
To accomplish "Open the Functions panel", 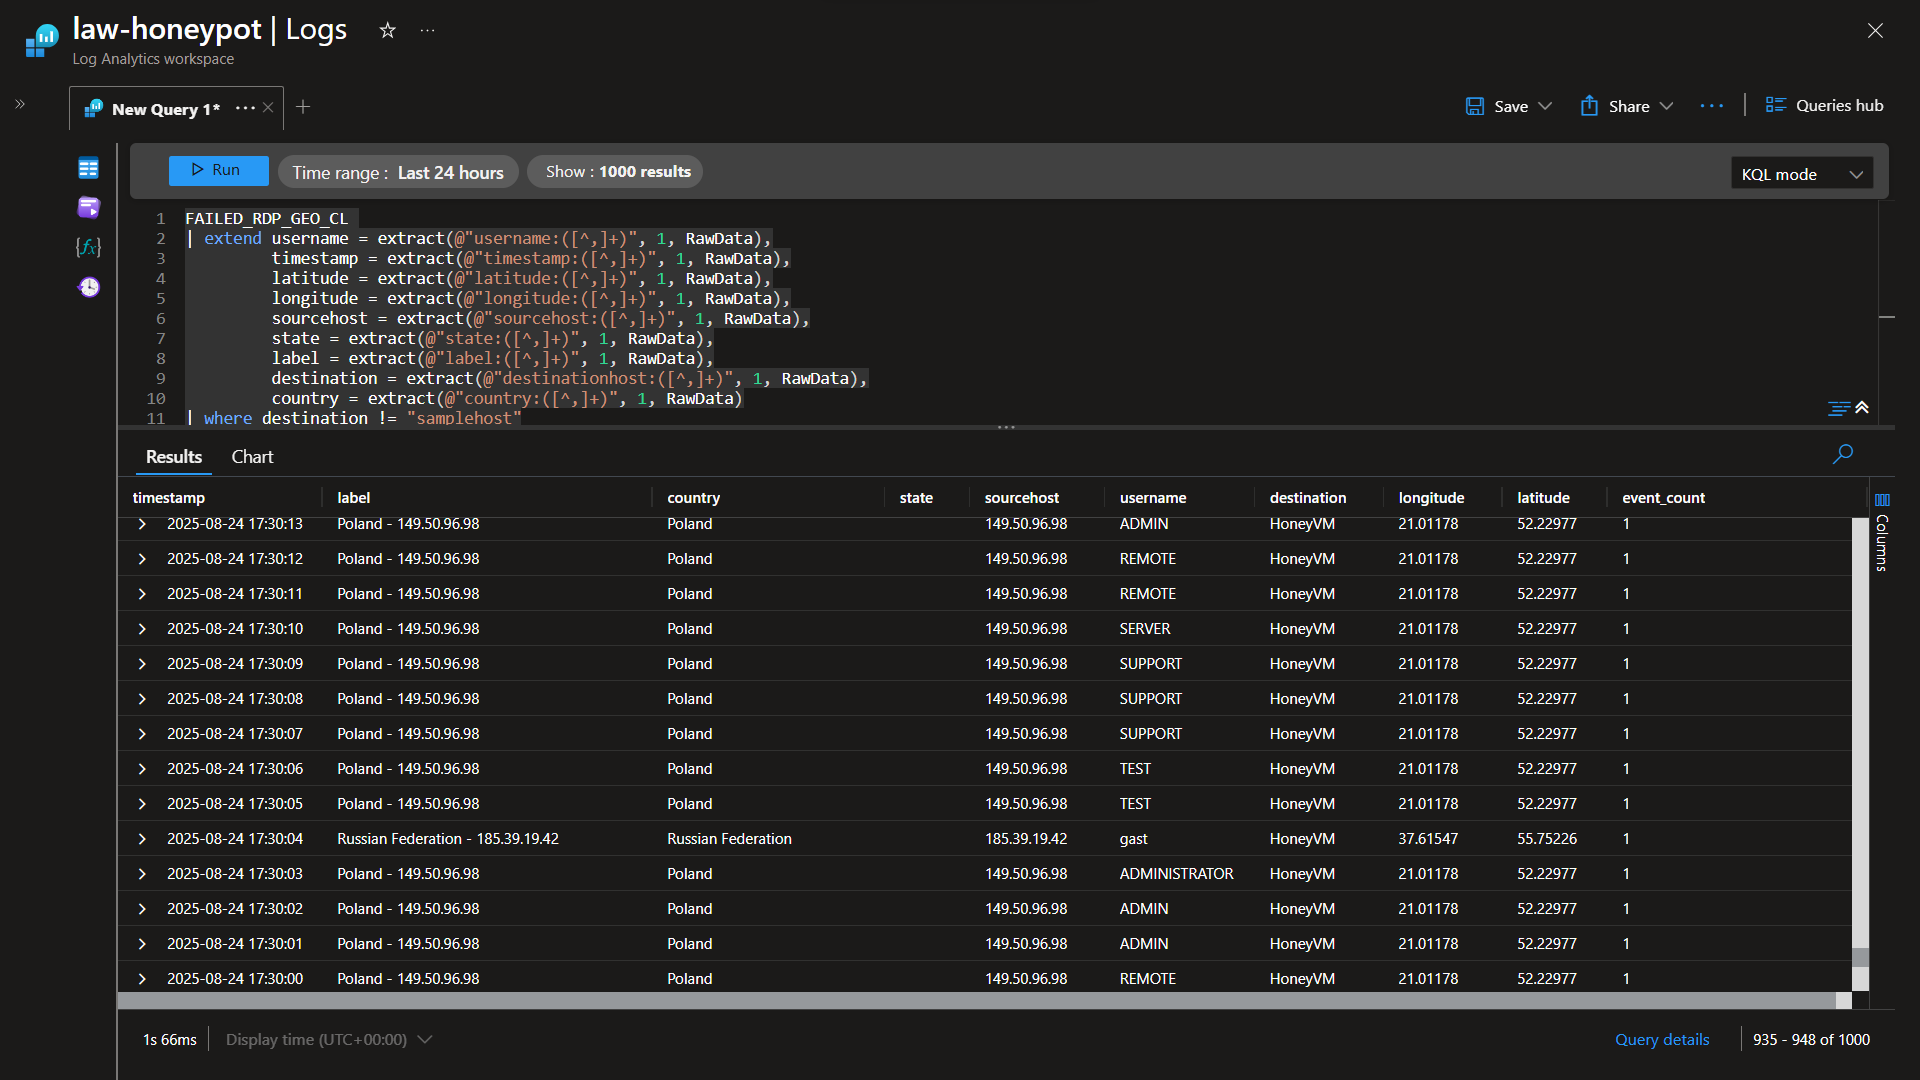I will click(88, 247).
